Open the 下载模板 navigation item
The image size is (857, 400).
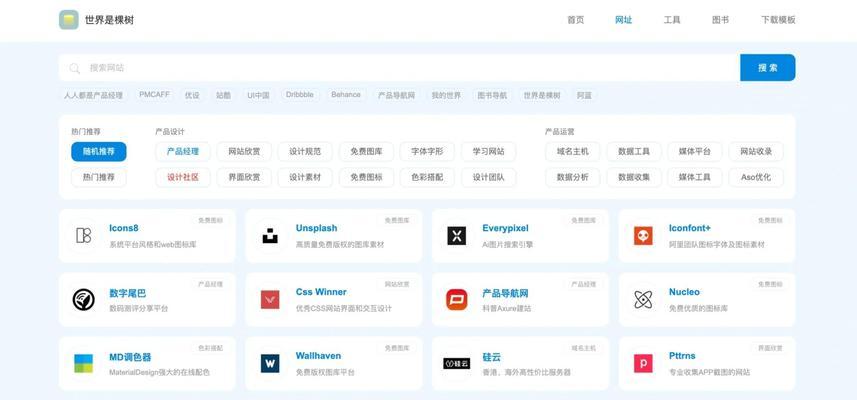point(778,20)
